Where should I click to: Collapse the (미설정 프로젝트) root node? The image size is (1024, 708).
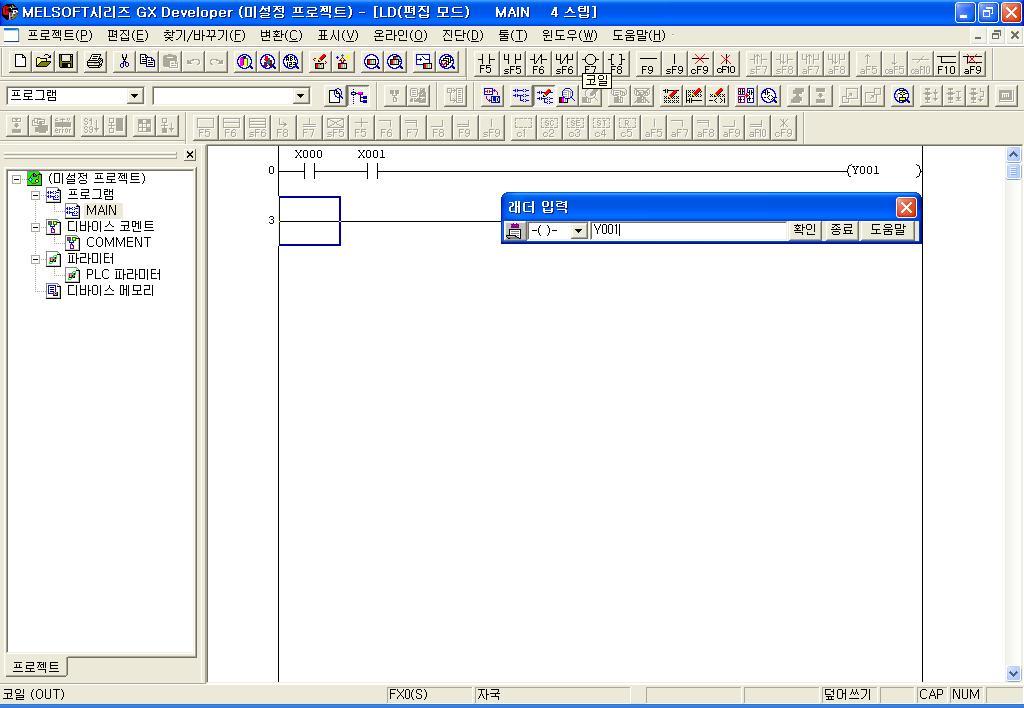tap(17, 179)
